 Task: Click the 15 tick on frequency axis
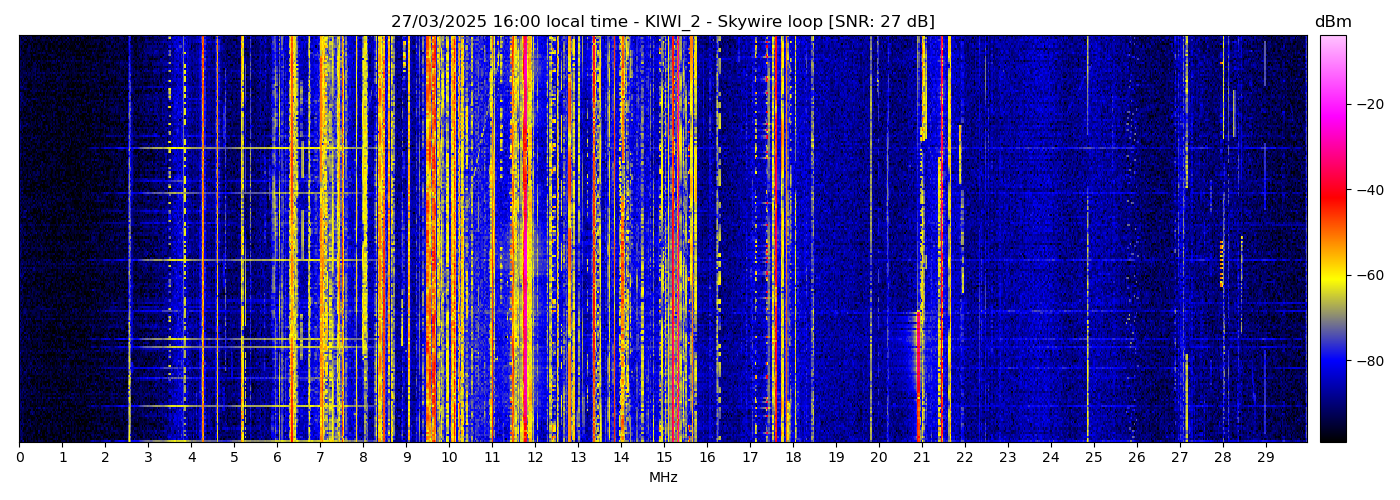pos(664,458)
